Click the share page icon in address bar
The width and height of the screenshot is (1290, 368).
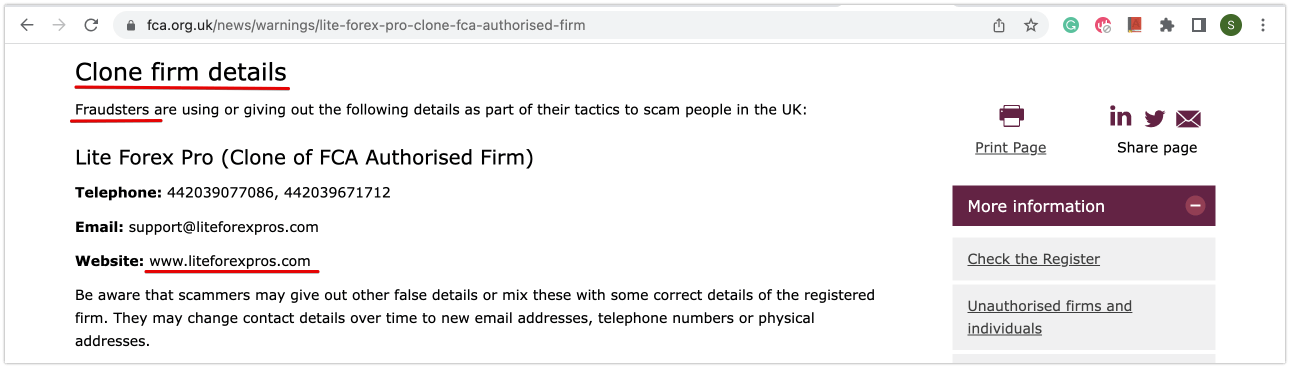999,25
